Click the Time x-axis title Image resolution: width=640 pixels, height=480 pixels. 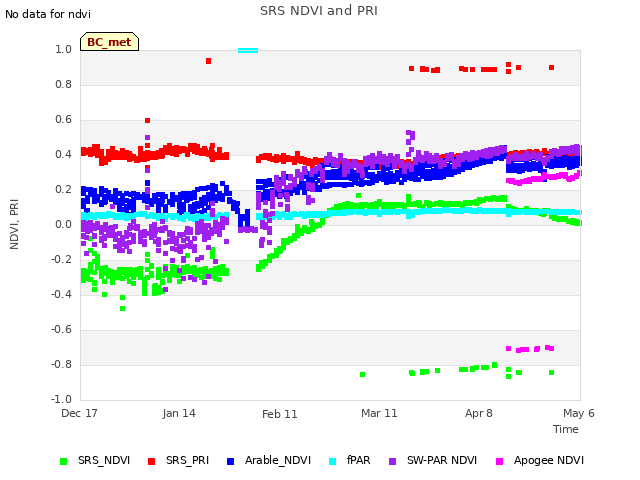click(x=566, y=429)
